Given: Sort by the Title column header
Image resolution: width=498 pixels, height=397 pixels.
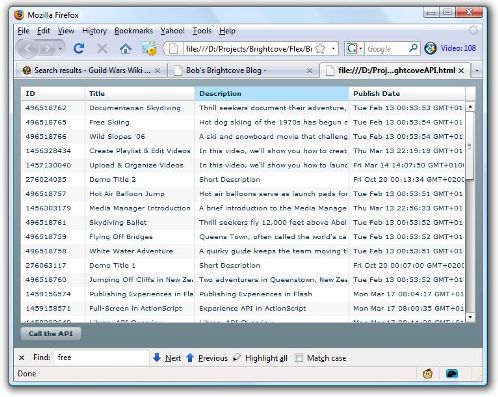Looking at the screenshot, I should (140, 94).
